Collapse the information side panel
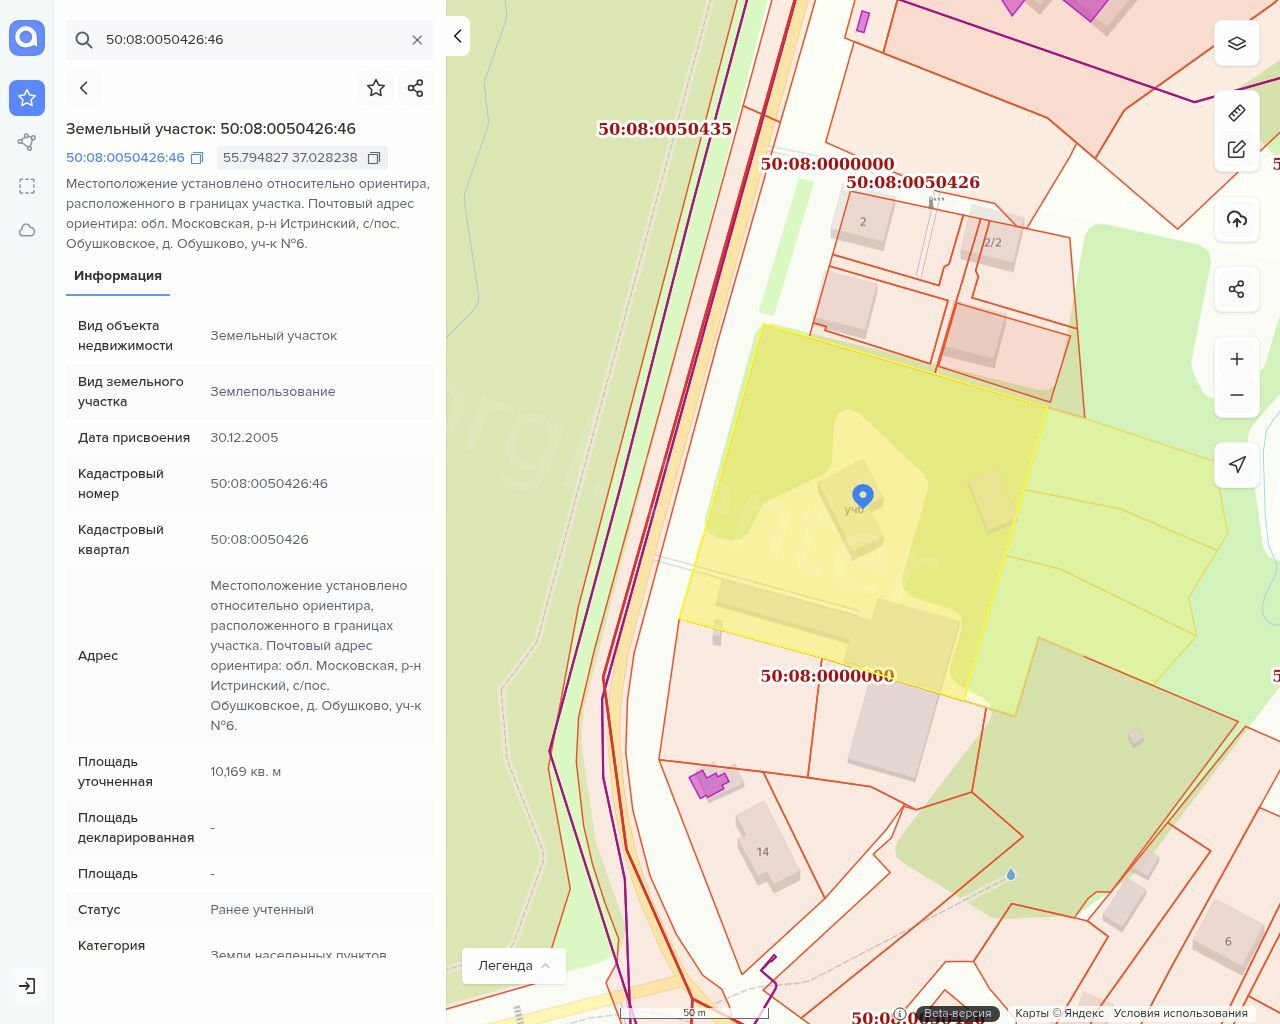The height and width of the screenshot is (1024, 1280). tap(458, 36)
